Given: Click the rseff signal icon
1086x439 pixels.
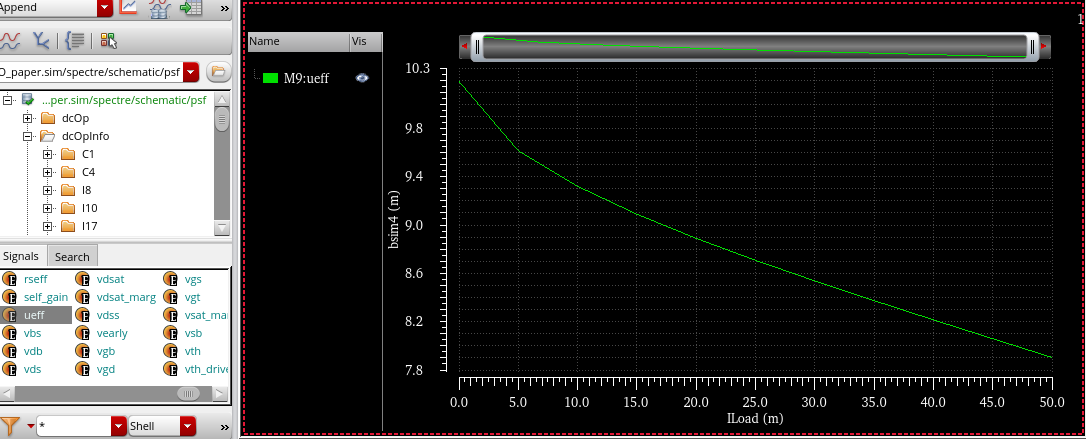Looking at the screenshot, I should (10, 279).
